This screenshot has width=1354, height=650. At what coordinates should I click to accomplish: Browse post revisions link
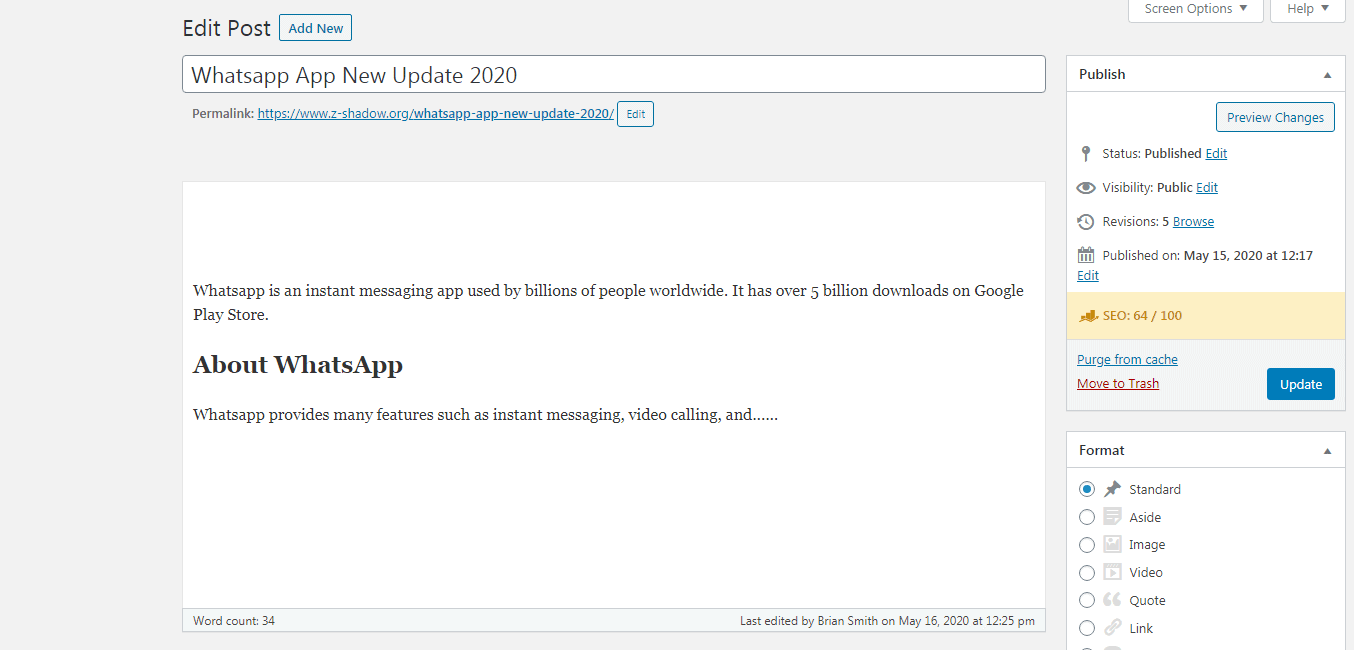click(x=1193, y=222)
